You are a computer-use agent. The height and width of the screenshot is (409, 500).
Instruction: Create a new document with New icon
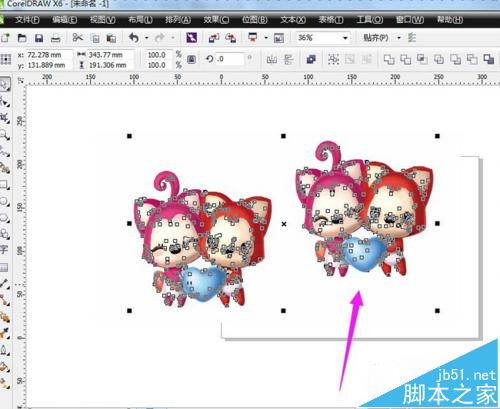5,38
